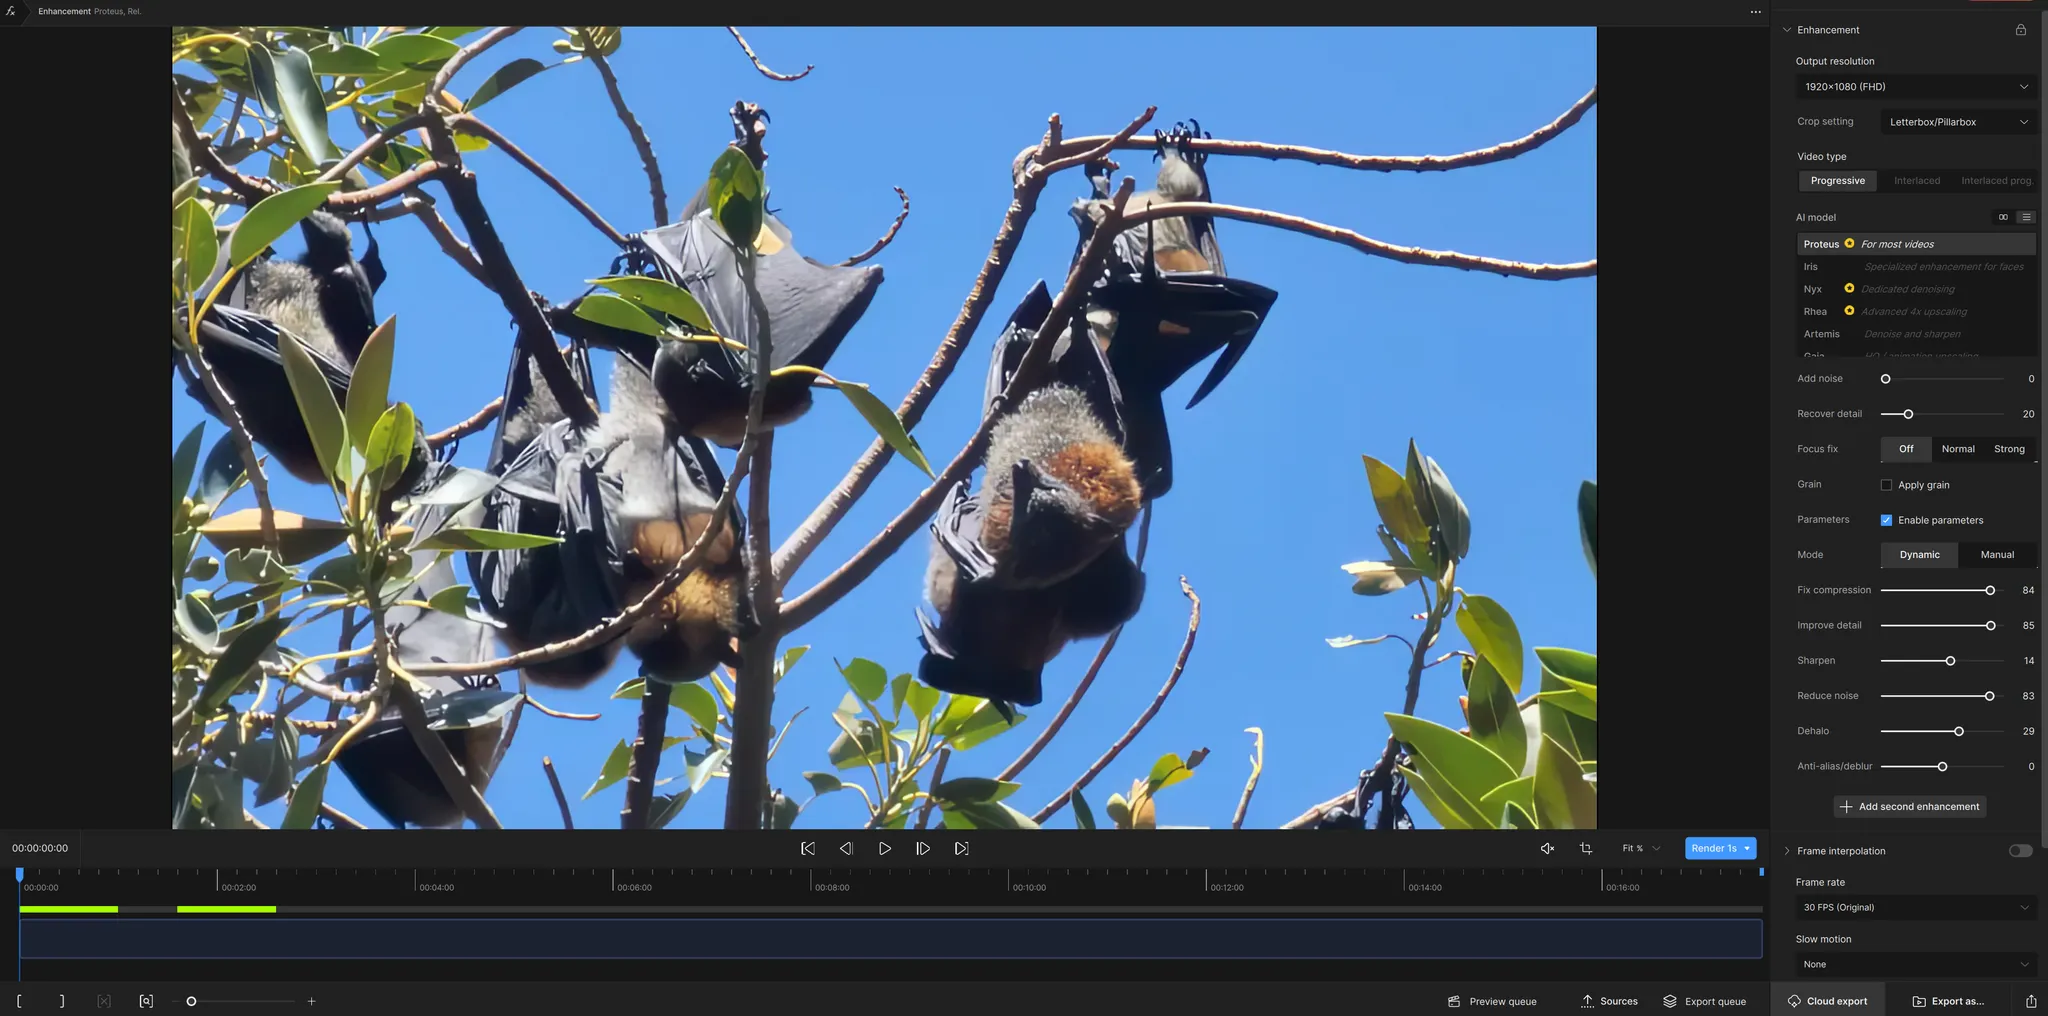Click the 00:08:00 mark on the timeline ruler
Image resolution: width=2048 pixels, height=1016 pixels.
pyautogui.click(x=831, y=888)
